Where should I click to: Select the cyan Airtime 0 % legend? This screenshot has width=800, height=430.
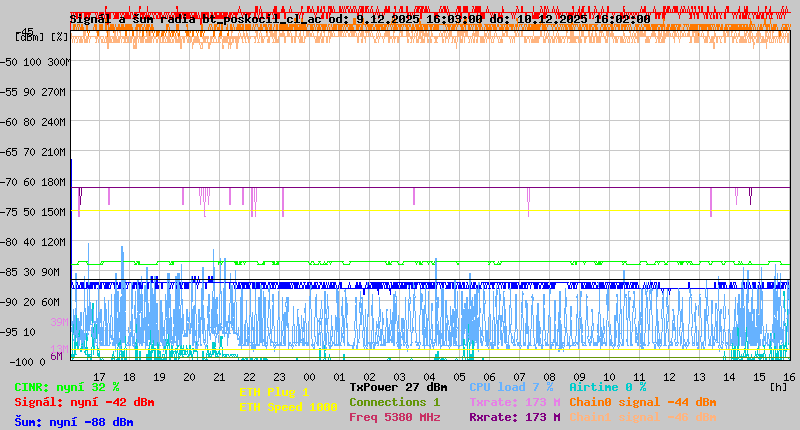pos(607,387)
